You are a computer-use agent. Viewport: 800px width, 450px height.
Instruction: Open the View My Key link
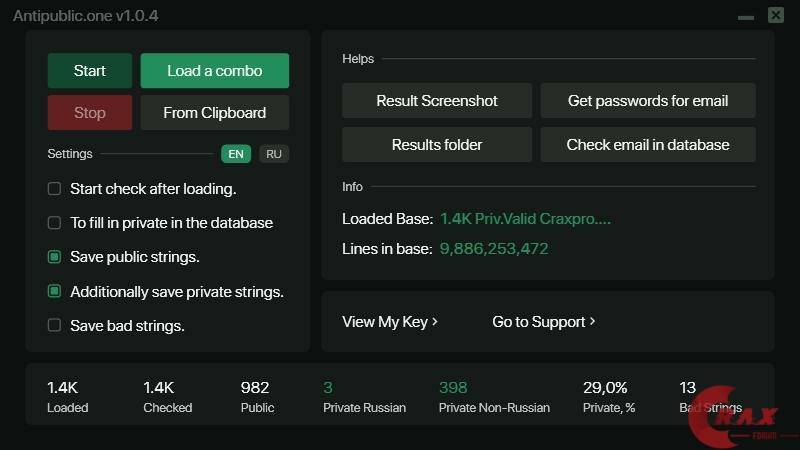[x=390, y=322]
